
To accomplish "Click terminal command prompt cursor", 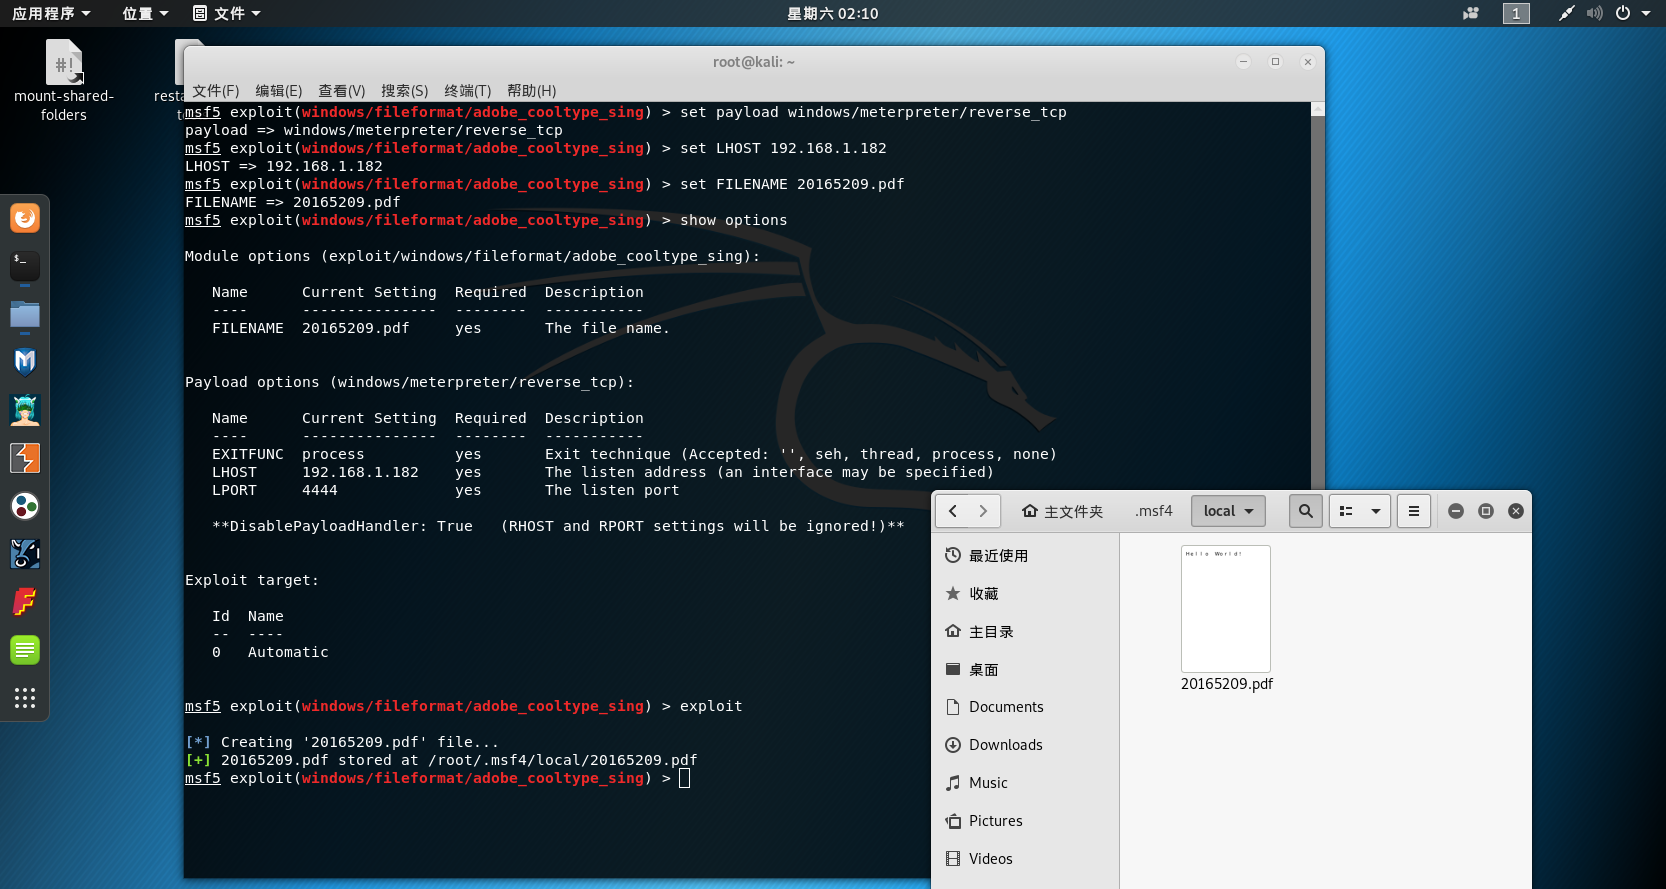I will pyautogui.click(x=685, y=778).
